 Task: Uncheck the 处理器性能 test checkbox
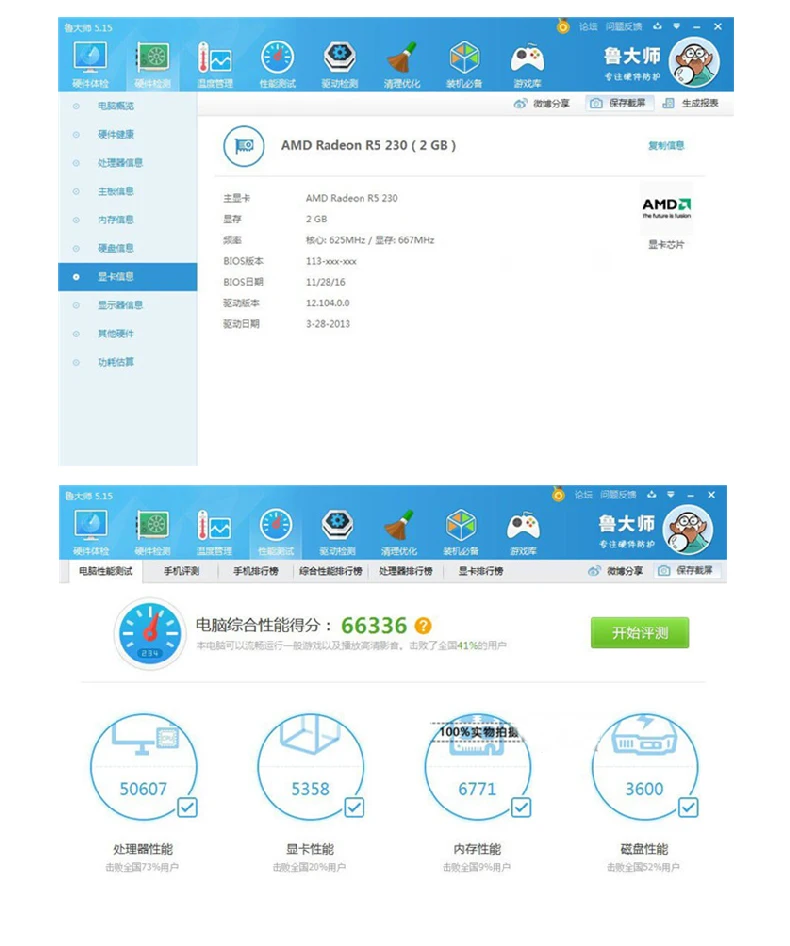click(187, 807)
